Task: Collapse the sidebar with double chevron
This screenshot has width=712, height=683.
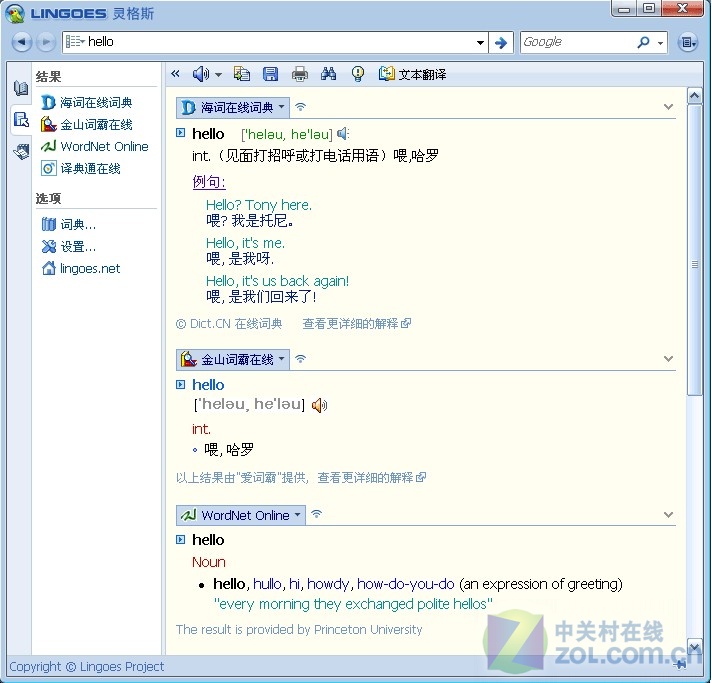Action: click(x=175, y=73)
